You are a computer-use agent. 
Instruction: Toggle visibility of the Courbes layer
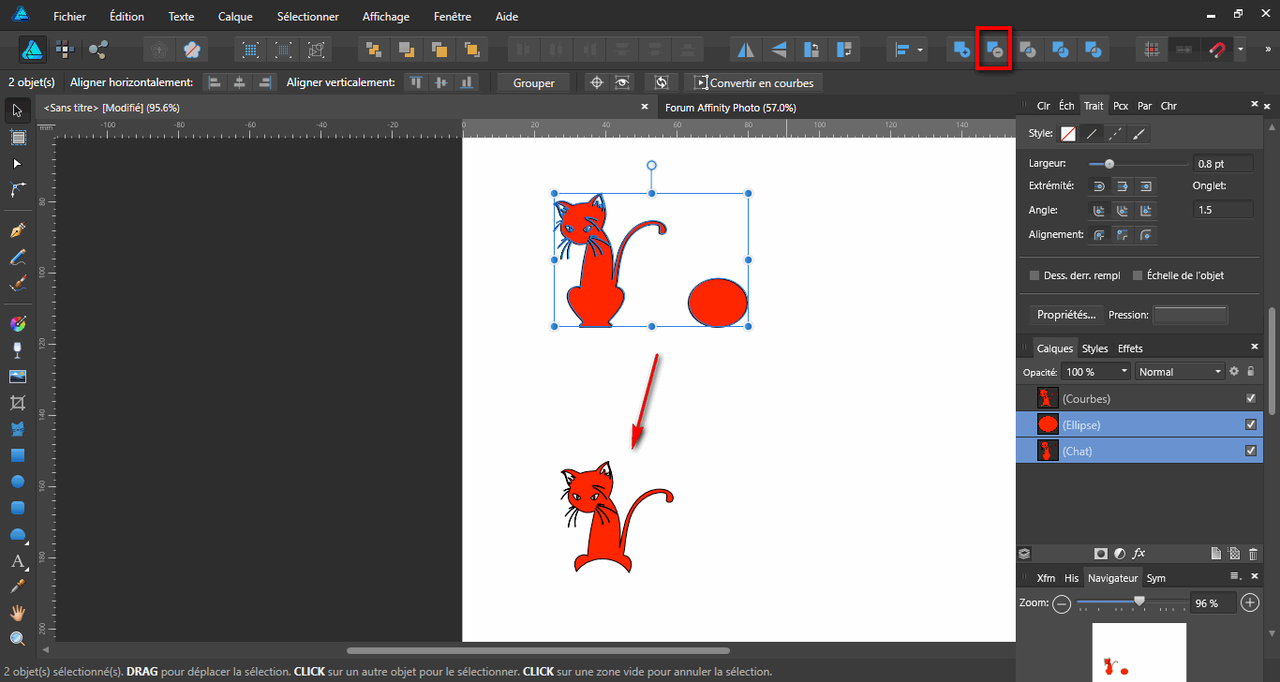click(1251, 398)
